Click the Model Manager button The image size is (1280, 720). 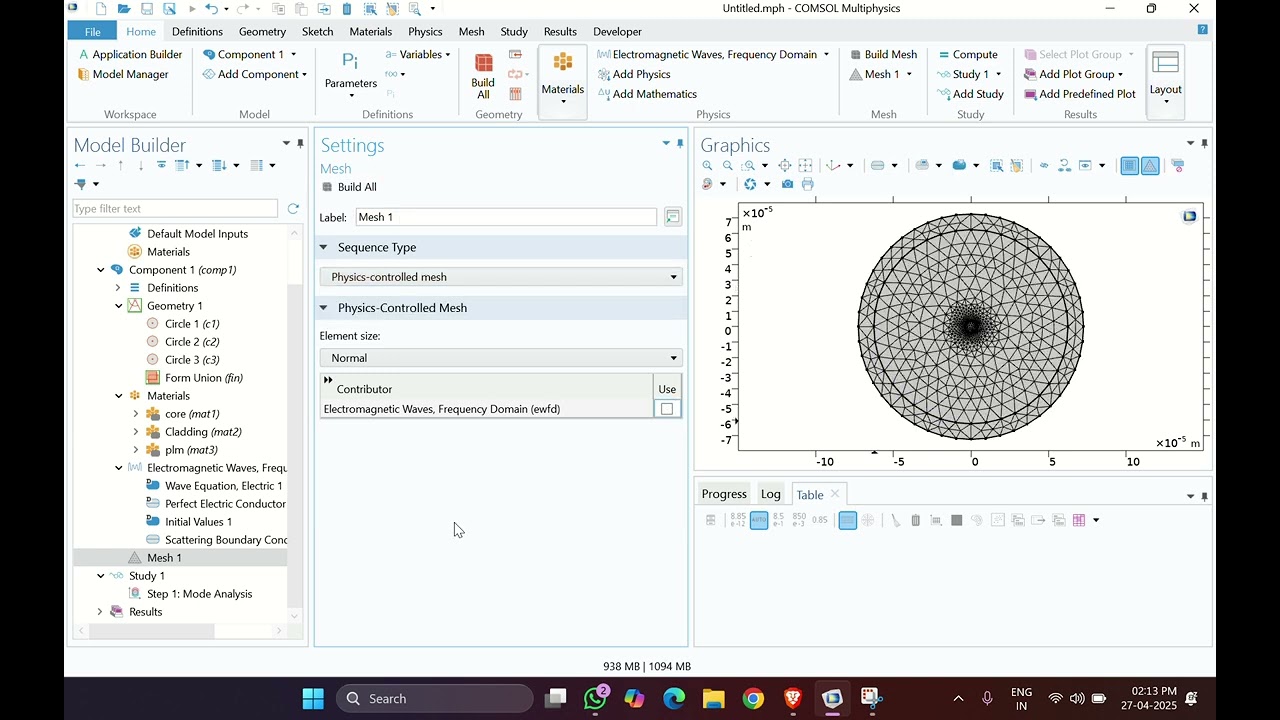click(x=123, y=74)
